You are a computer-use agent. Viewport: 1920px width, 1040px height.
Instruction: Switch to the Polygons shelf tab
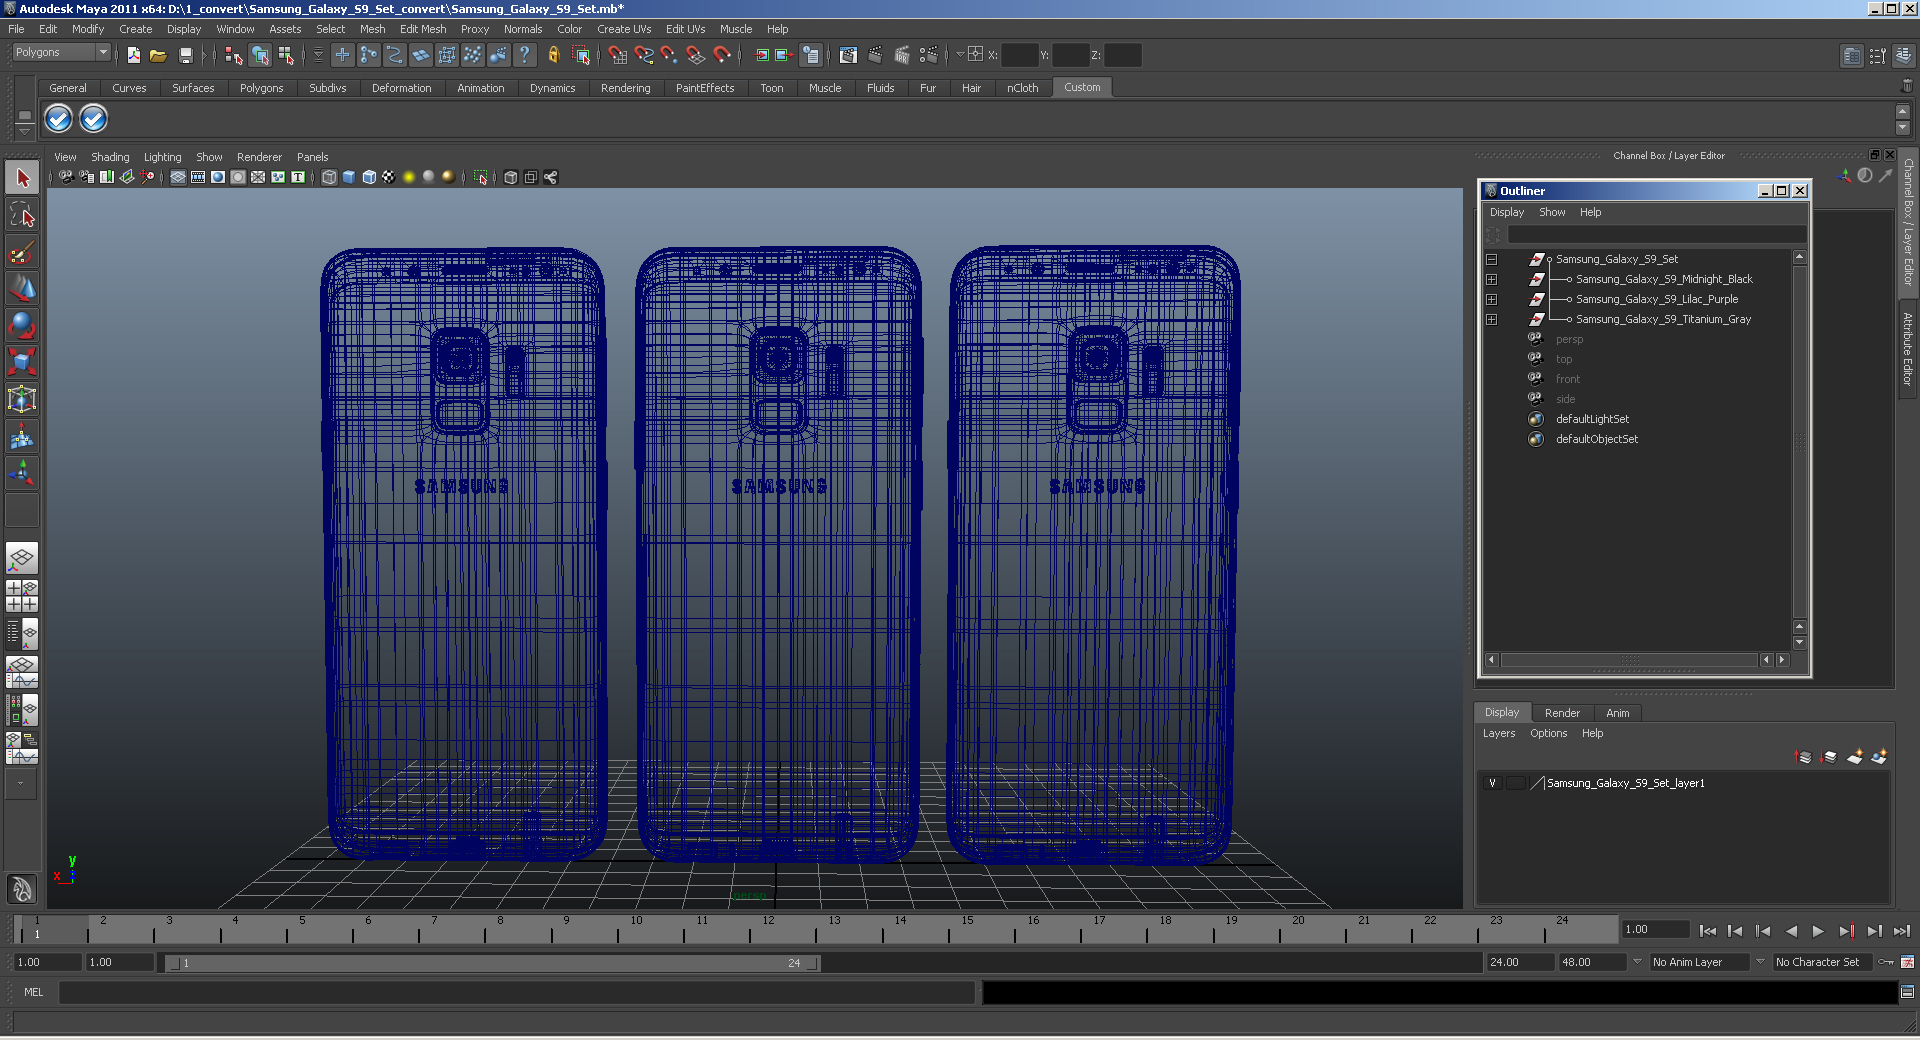click(x=261, y=88)
